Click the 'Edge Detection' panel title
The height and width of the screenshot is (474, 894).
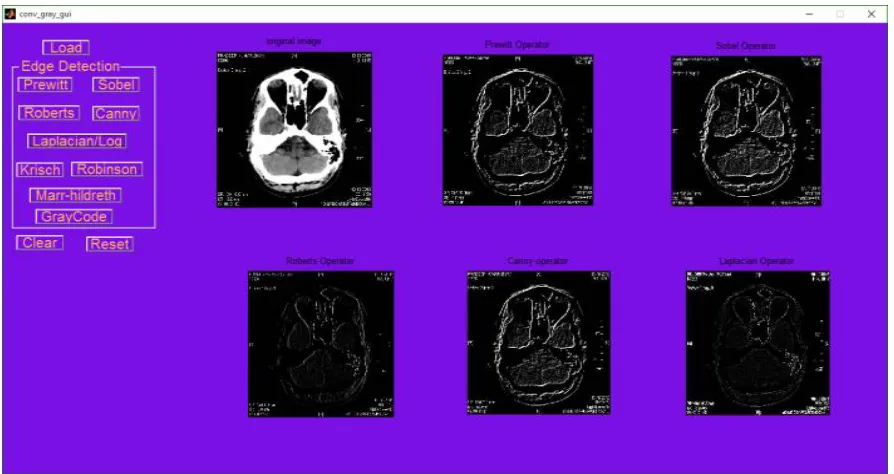[x=70, y=66]
